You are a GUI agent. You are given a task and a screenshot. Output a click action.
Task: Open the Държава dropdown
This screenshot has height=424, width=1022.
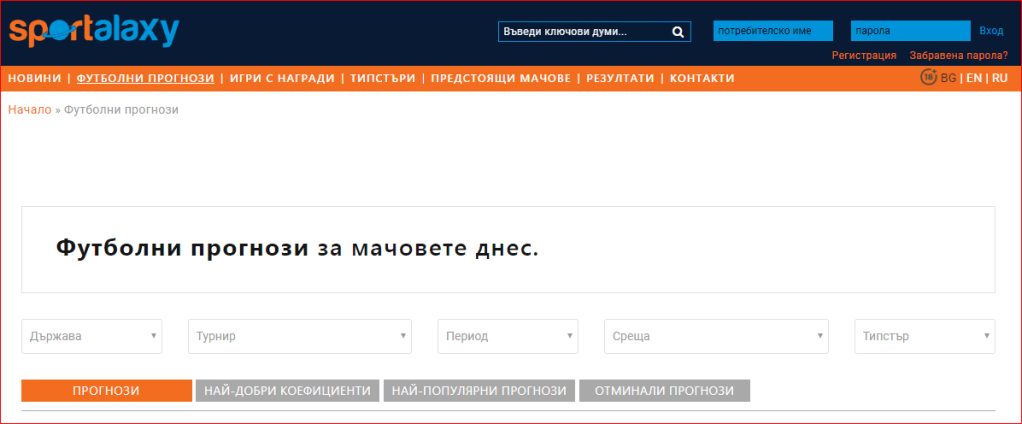[92, 336]
